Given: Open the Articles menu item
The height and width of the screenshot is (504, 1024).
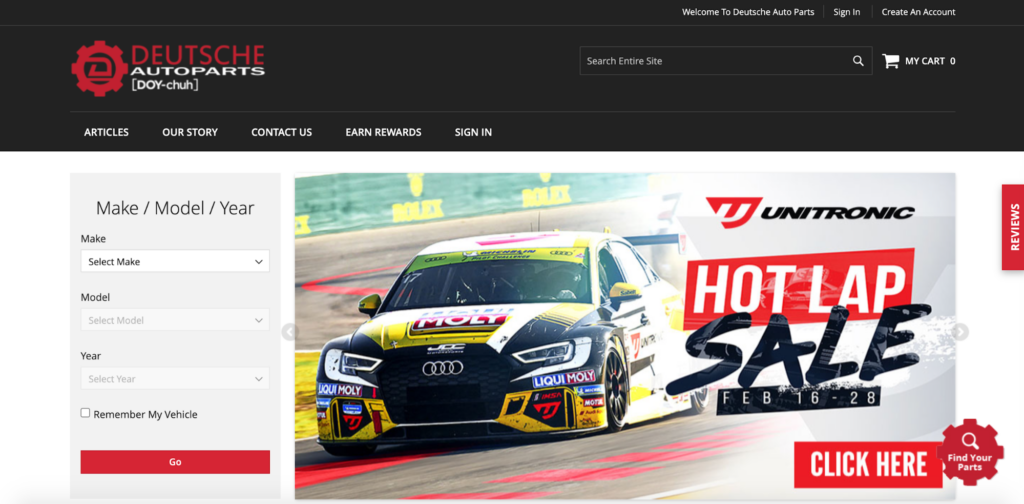Looking at the screenshot, I should click(x=106, y=132).
